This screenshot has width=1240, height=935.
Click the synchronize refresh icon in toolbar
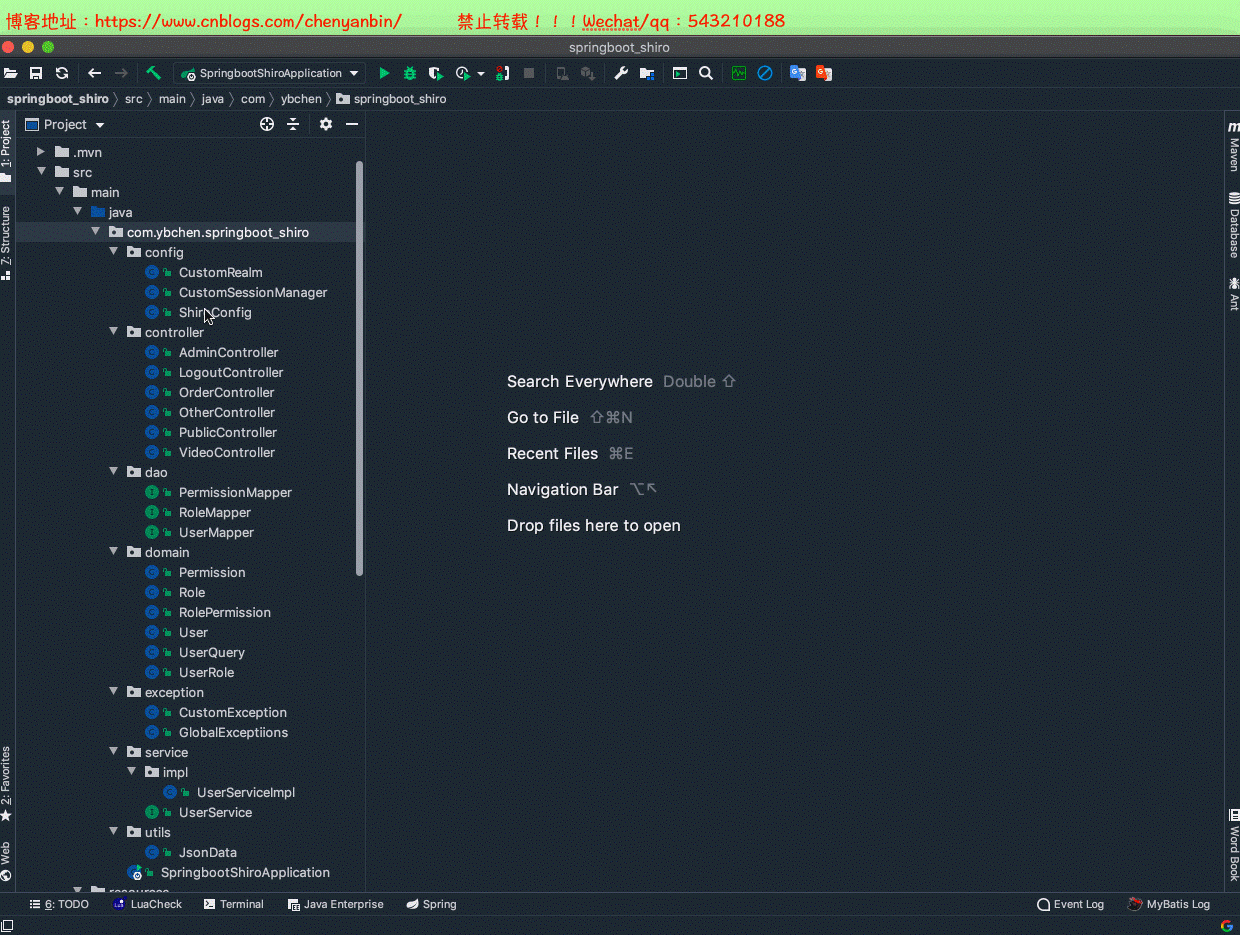tap(62, 73)
